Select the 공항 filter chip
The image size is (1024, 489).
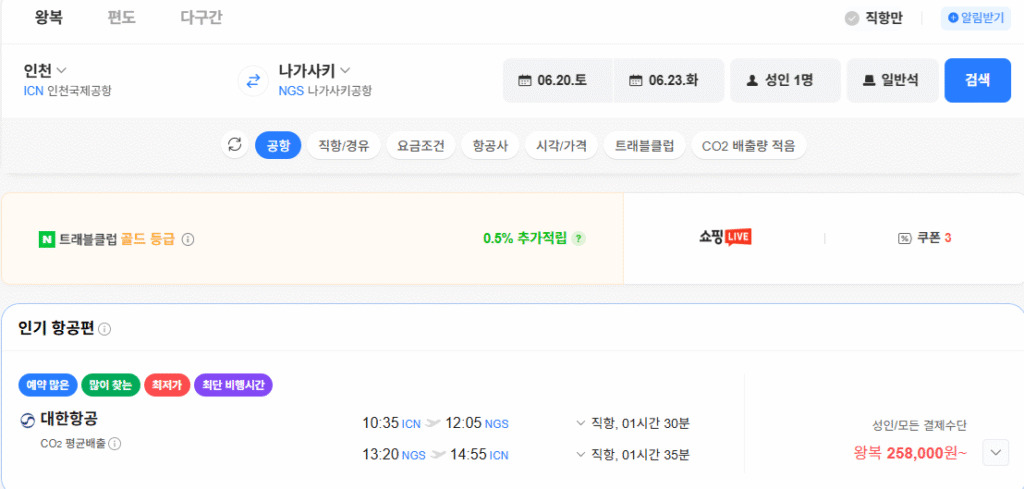pyautogui.click(x=278, y=145)
